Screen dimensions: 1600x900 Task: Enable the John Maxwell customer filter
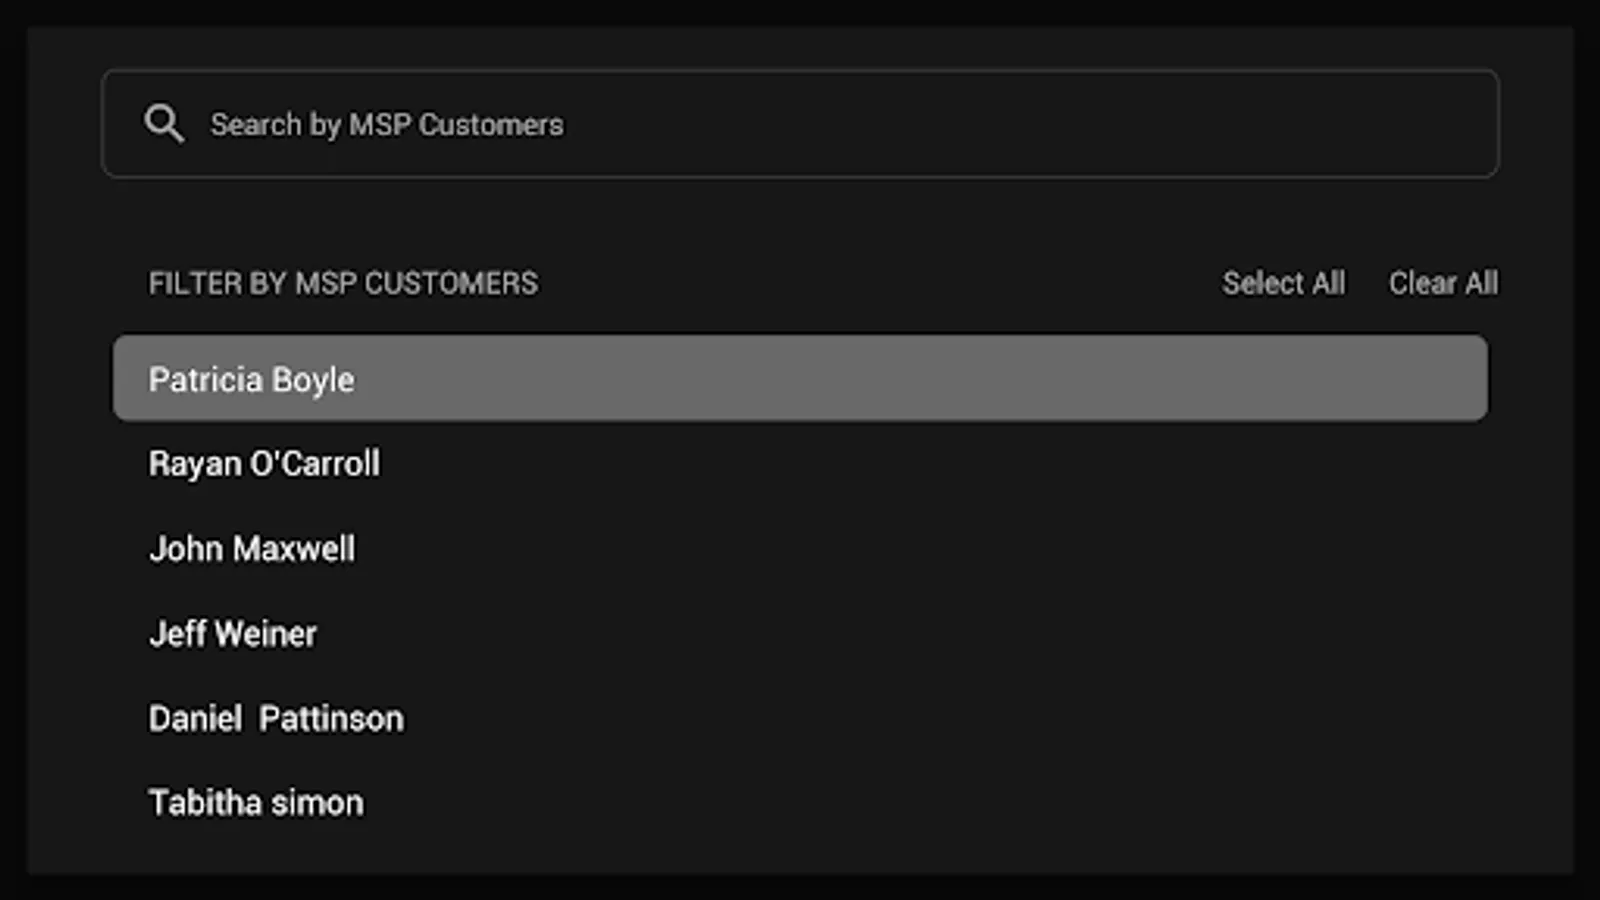(252, 549)
